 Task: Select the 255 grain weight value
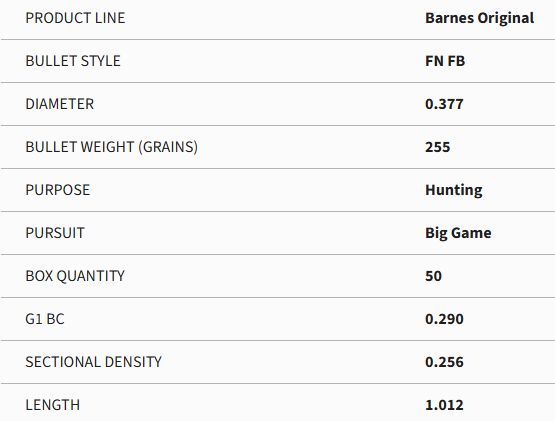(437, 147)
